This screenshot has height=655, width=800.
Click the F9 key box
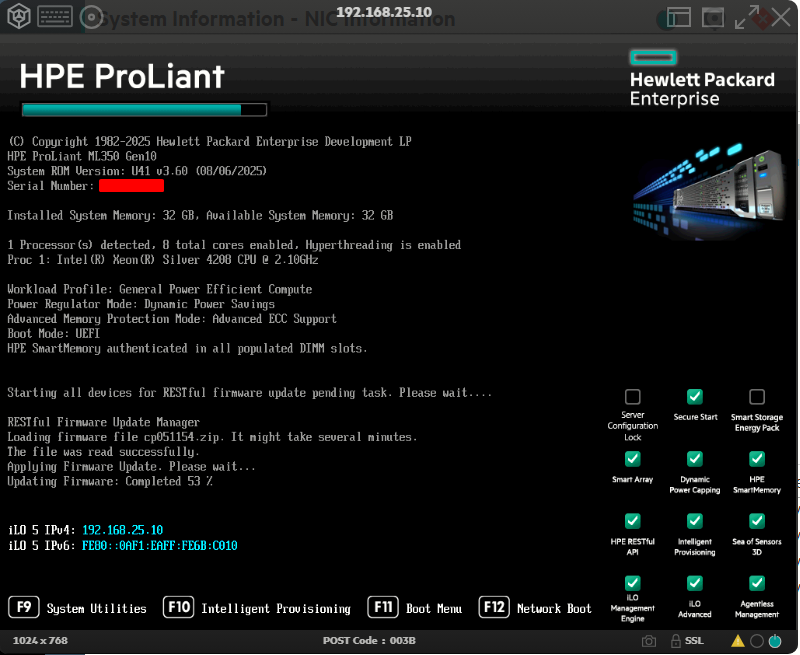(24, 607)
